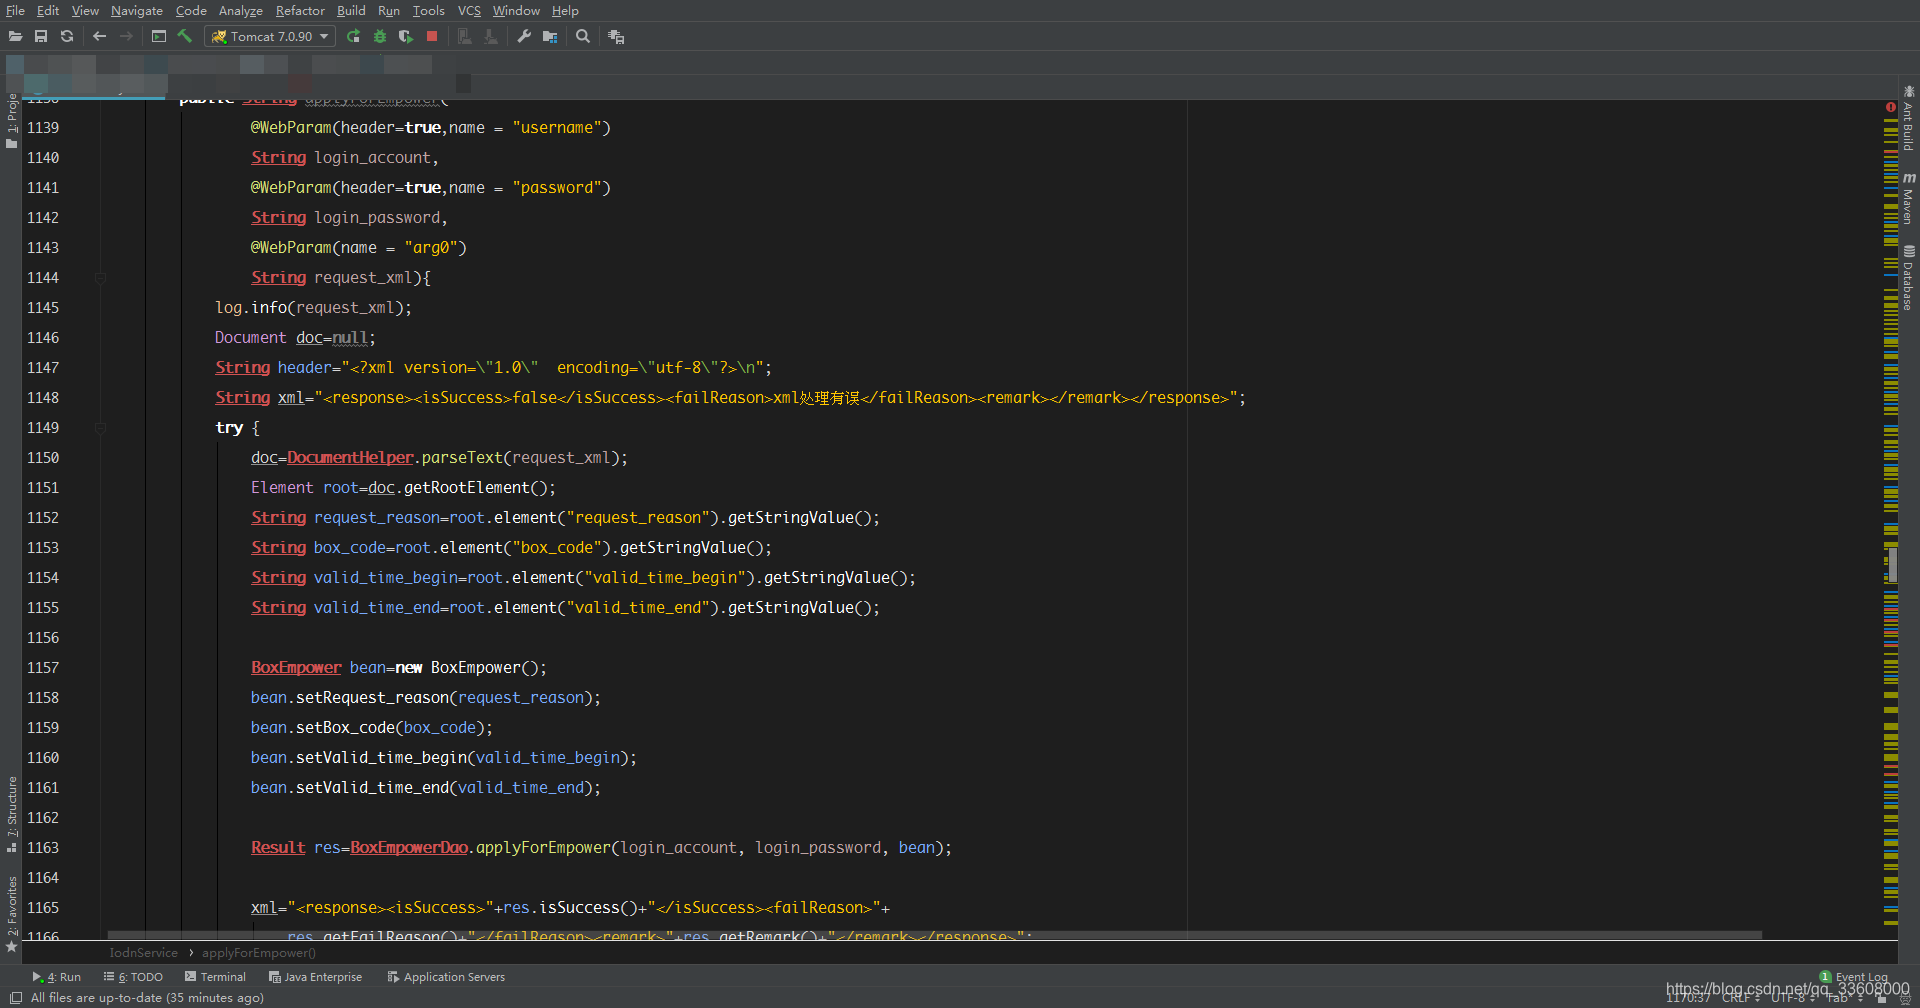1920x1008 pixels.
Task: Click the IodnService breadcrumb
Action: click(143, 953)
